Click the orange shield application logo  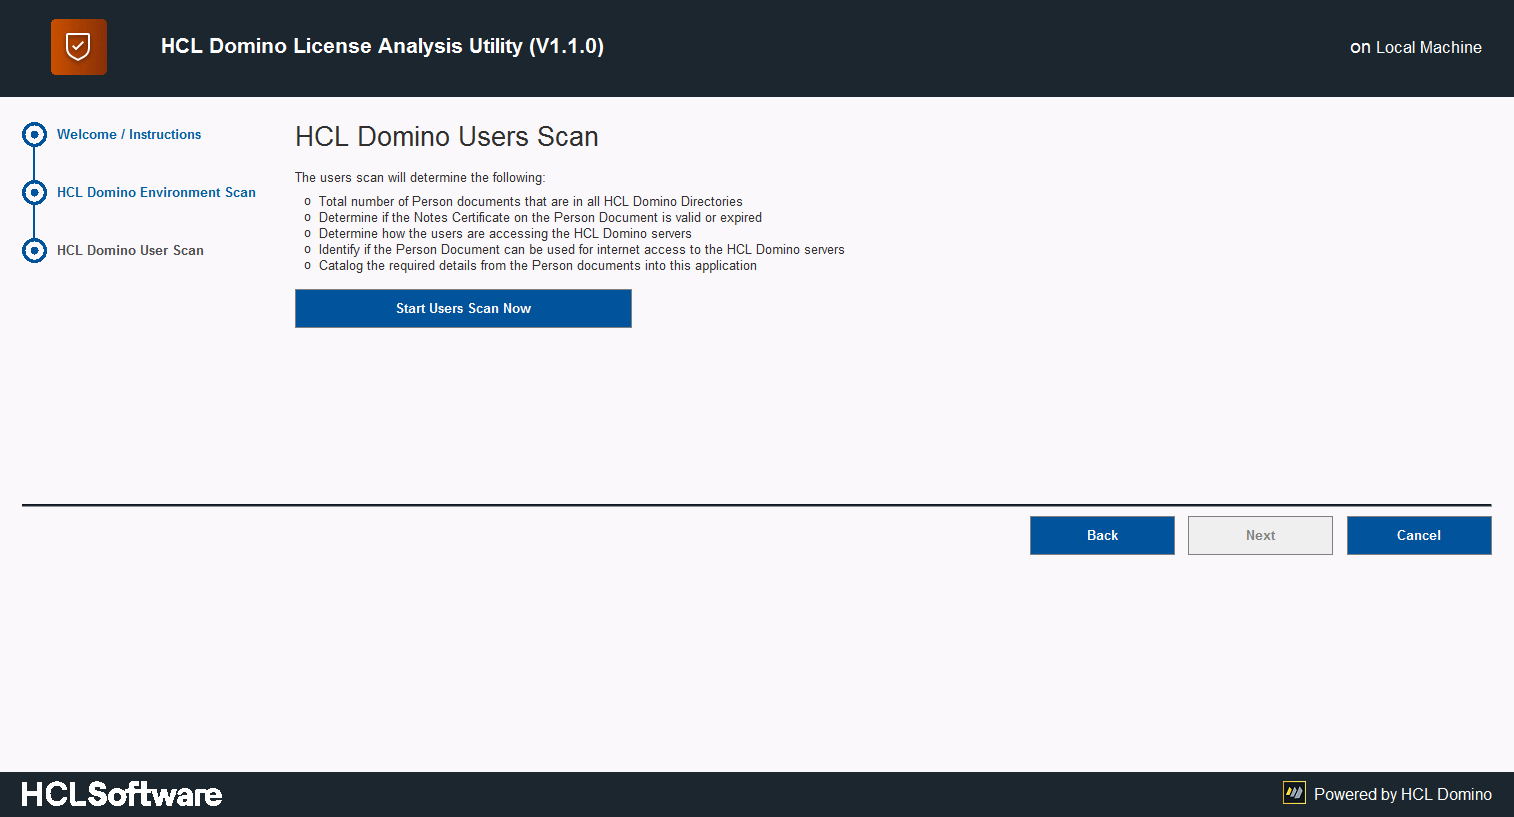click(x=79, y=47)
